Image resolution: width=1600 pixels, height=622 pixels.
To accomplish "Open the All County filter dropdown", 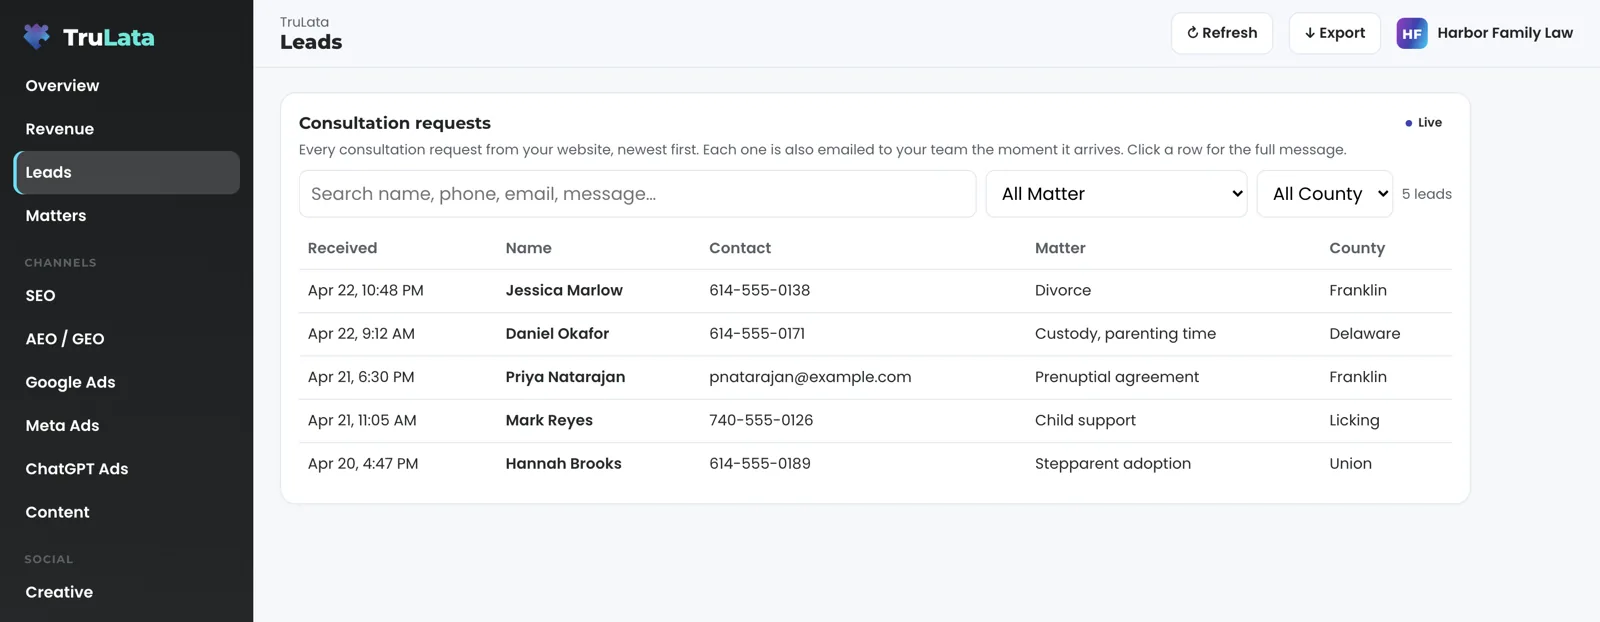I will pos(1324,194).
